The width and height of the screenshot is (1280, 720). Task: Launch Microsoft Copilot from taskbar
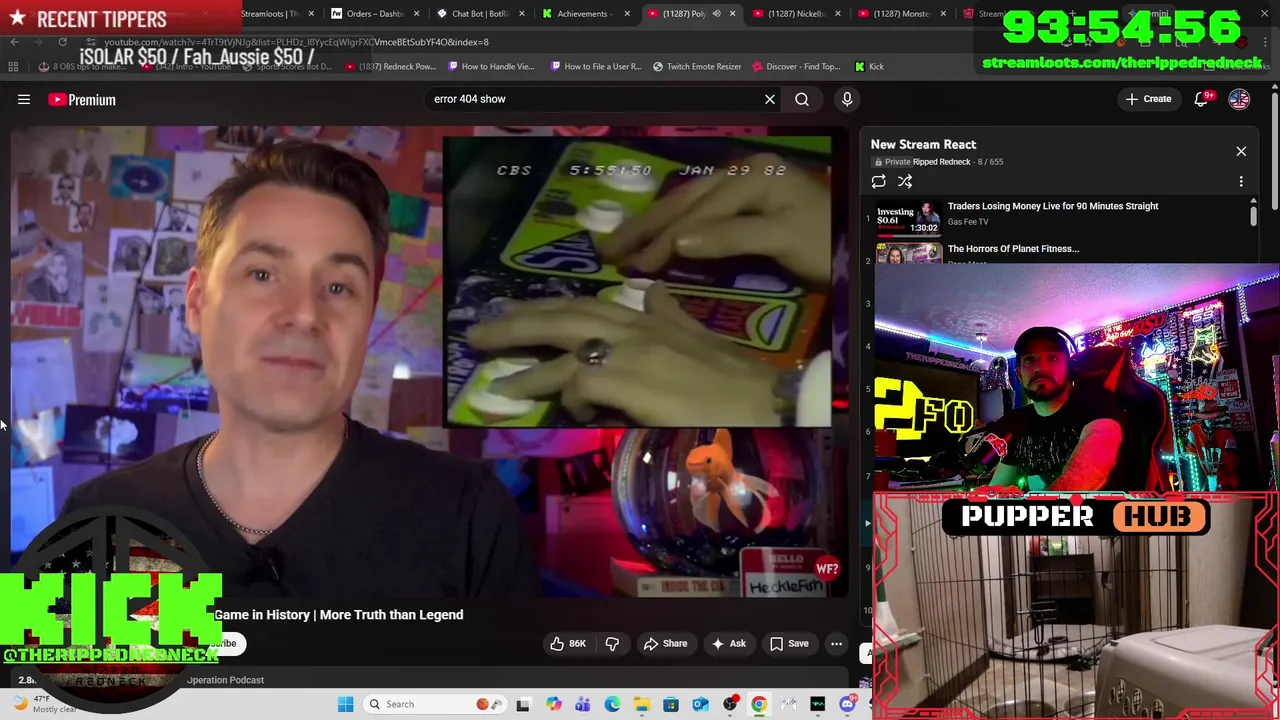click(553, 704)
